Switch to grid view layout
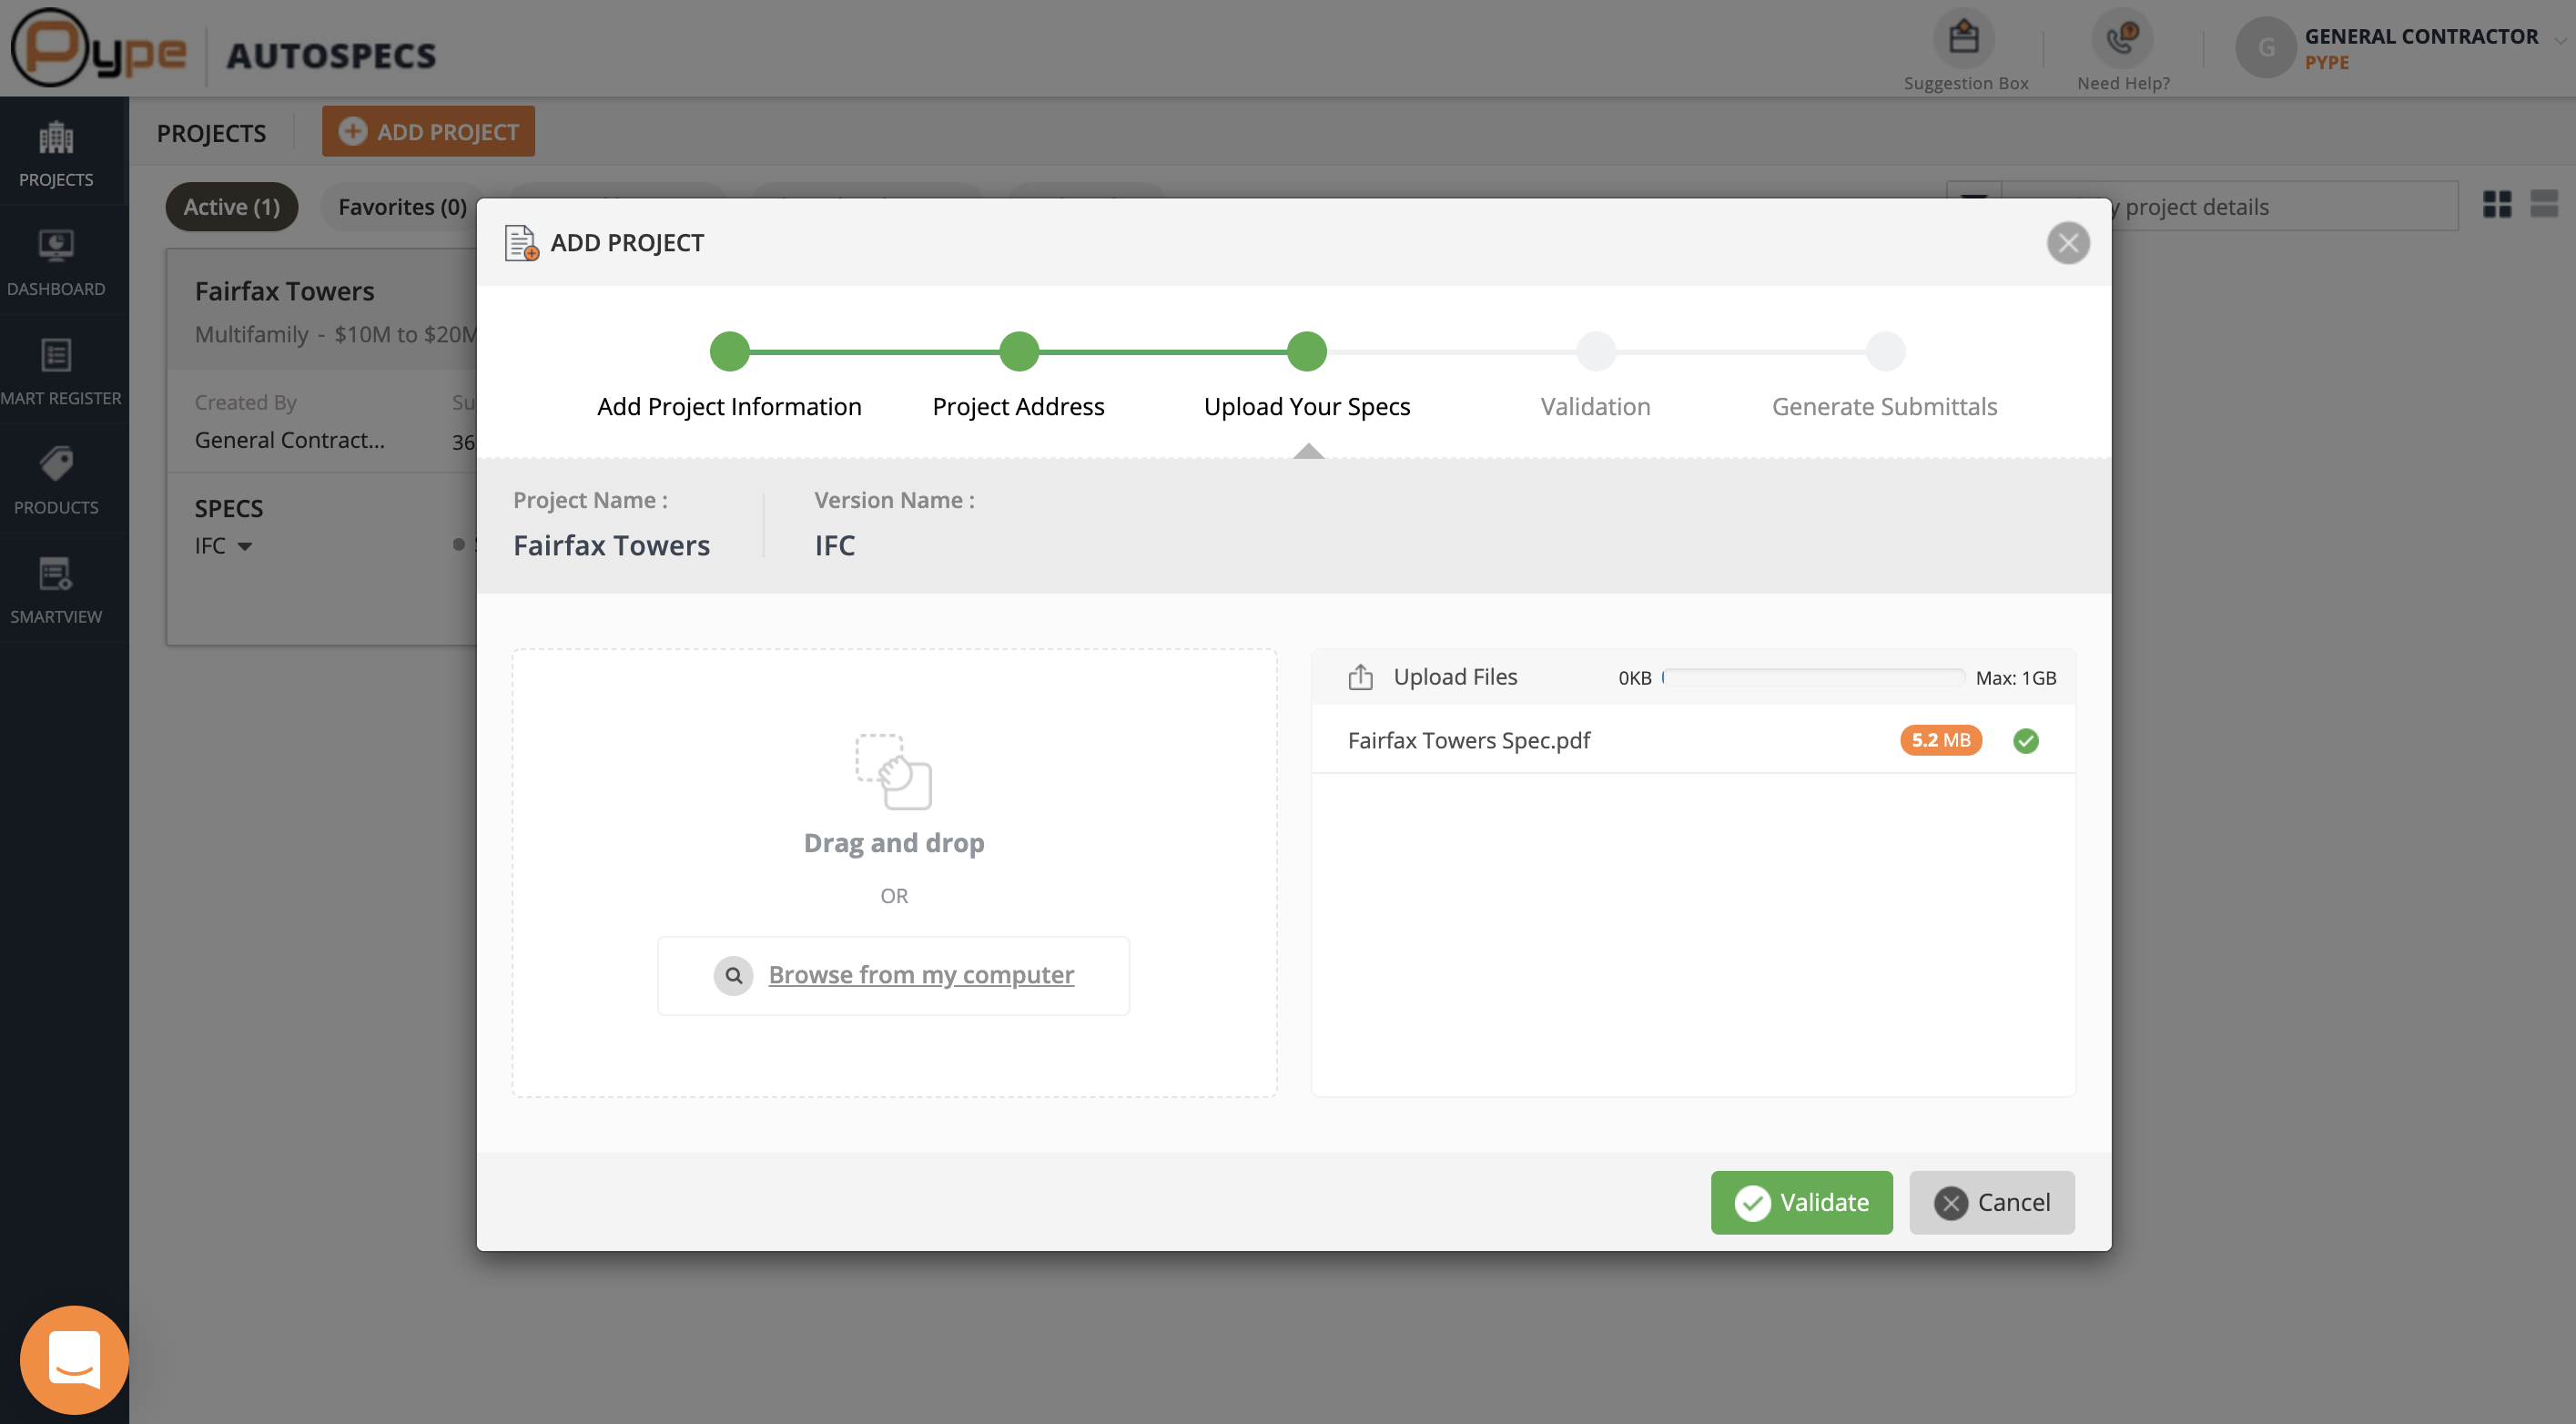The image size is (2576, 1424). click(x=2497, y=205)
